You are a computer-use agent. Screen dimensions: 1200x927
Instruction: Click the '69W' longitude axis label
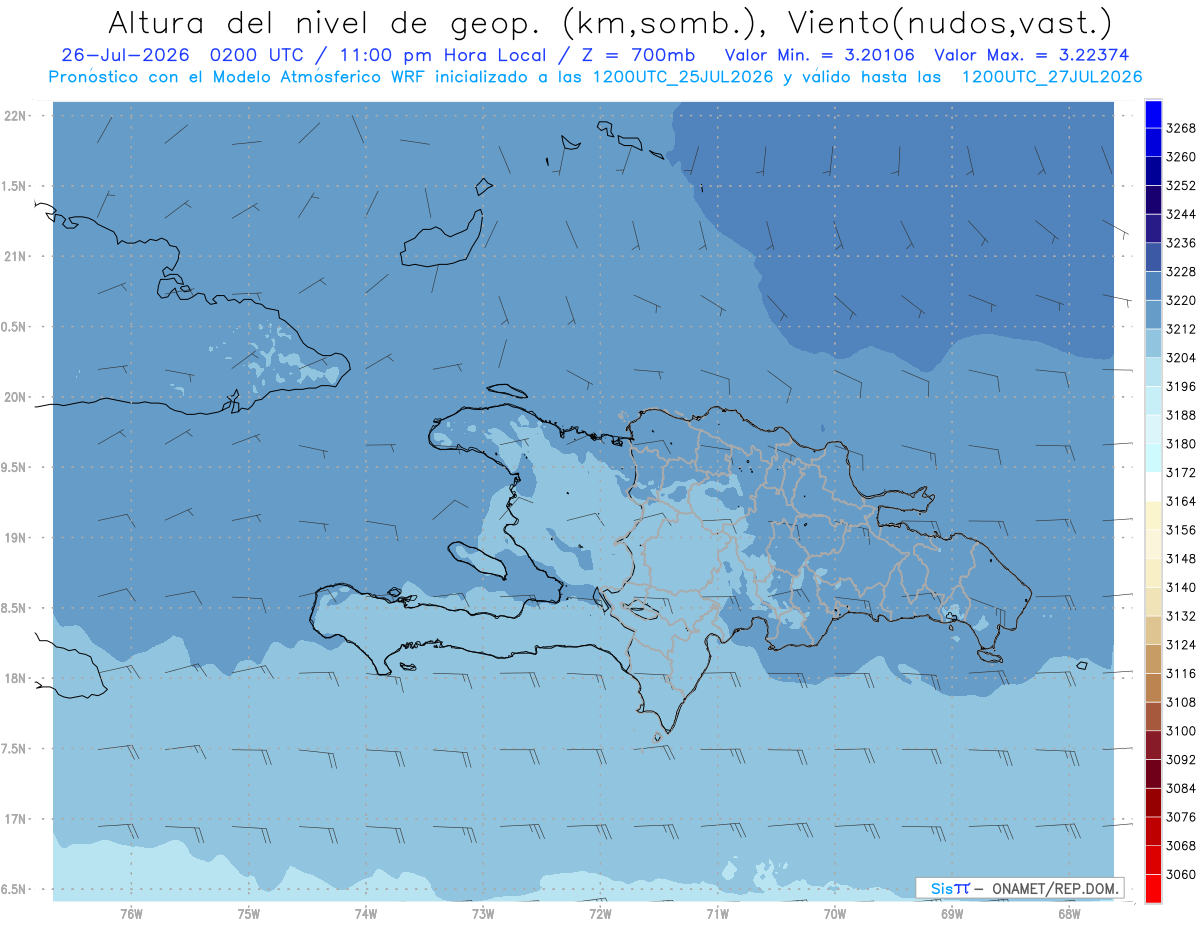pyautogui.click(x=951, y=912)
